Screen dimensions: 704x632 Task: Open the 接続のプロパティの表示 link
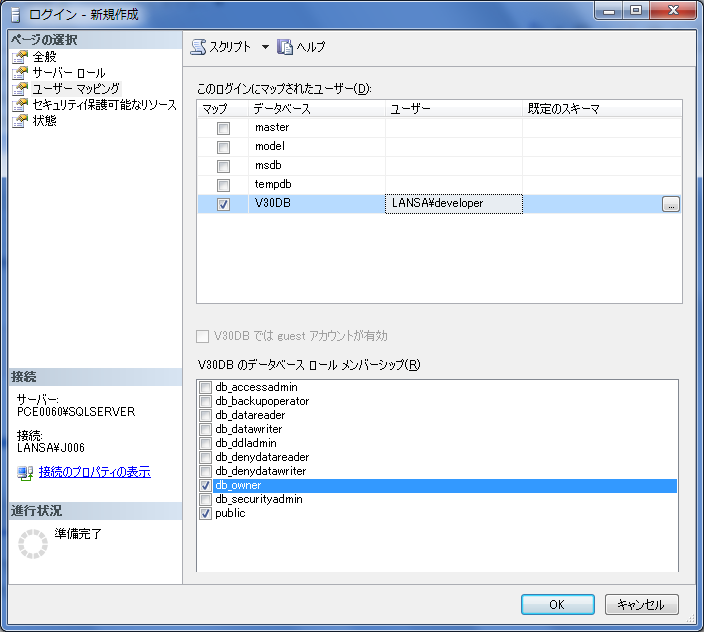95,472
